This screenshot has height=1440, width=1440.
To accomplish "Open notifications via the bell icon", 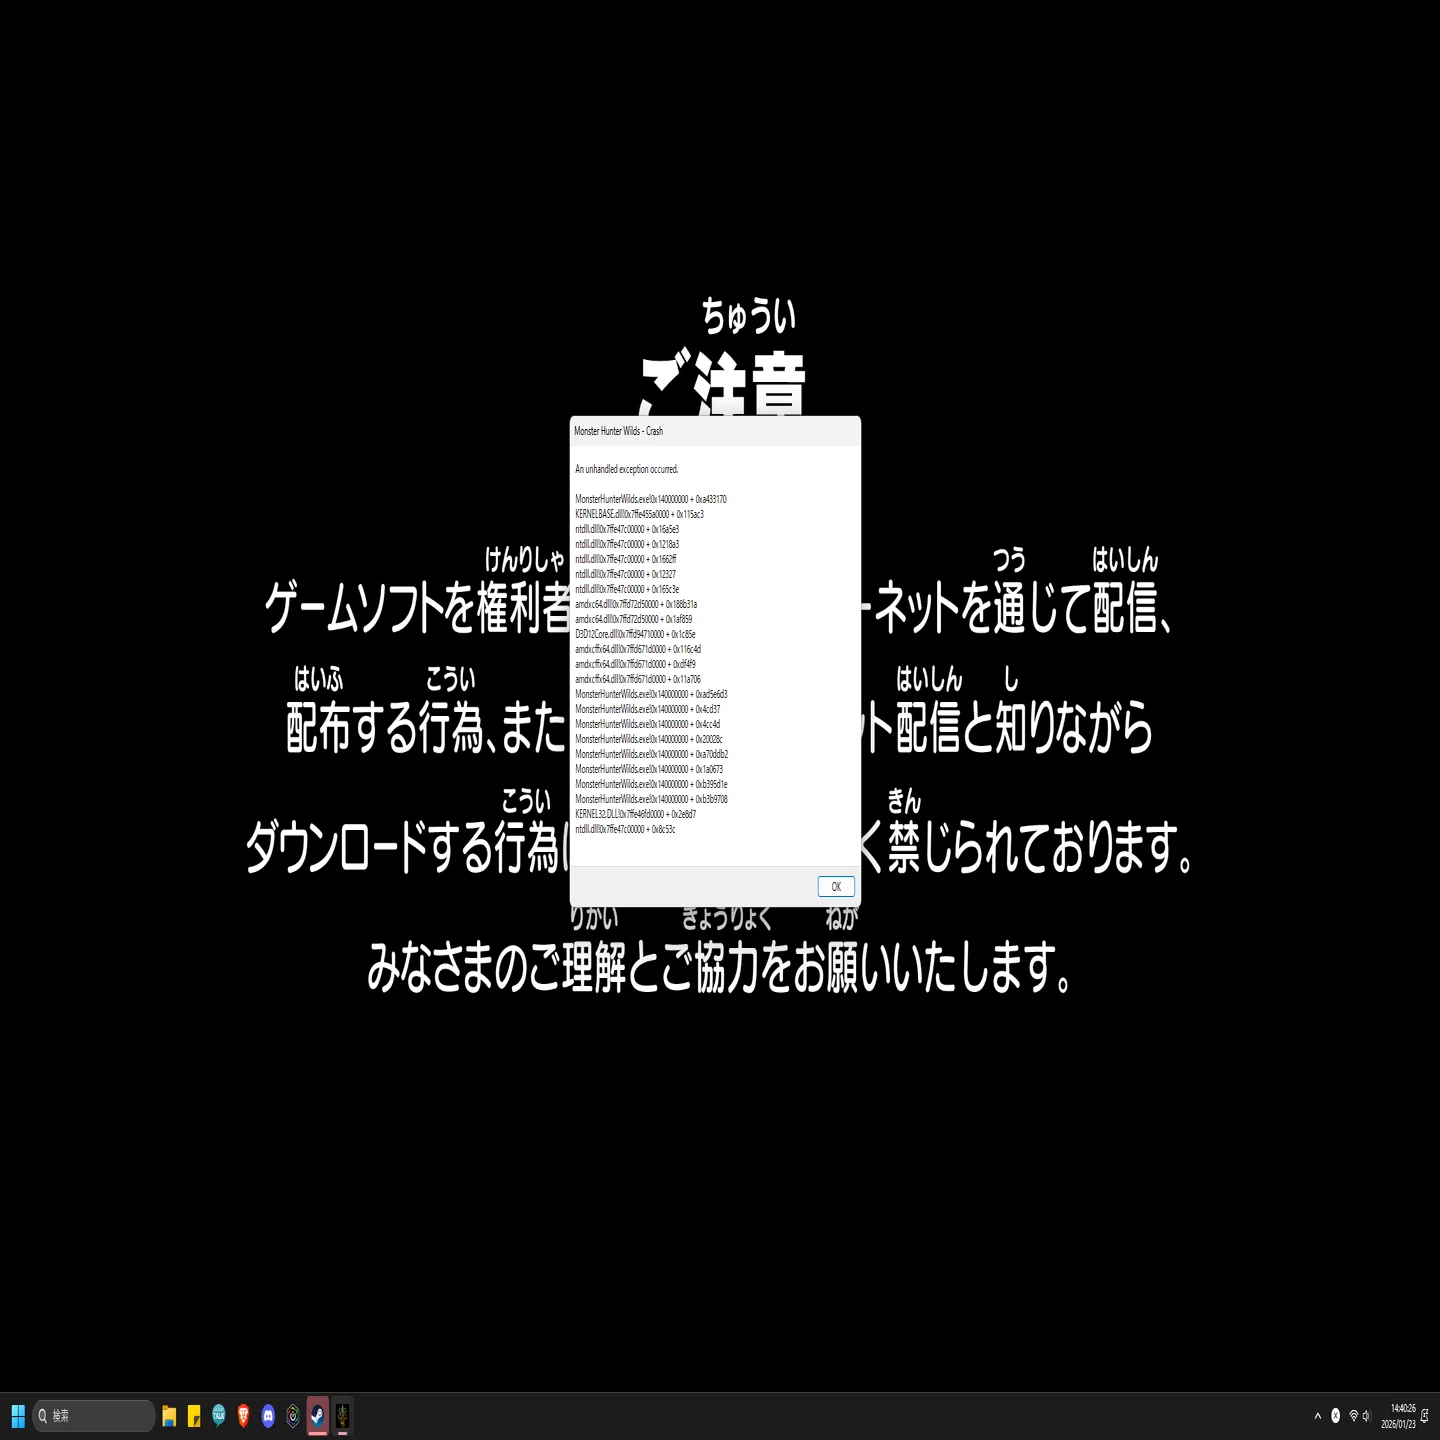I will point(1425,1416).
